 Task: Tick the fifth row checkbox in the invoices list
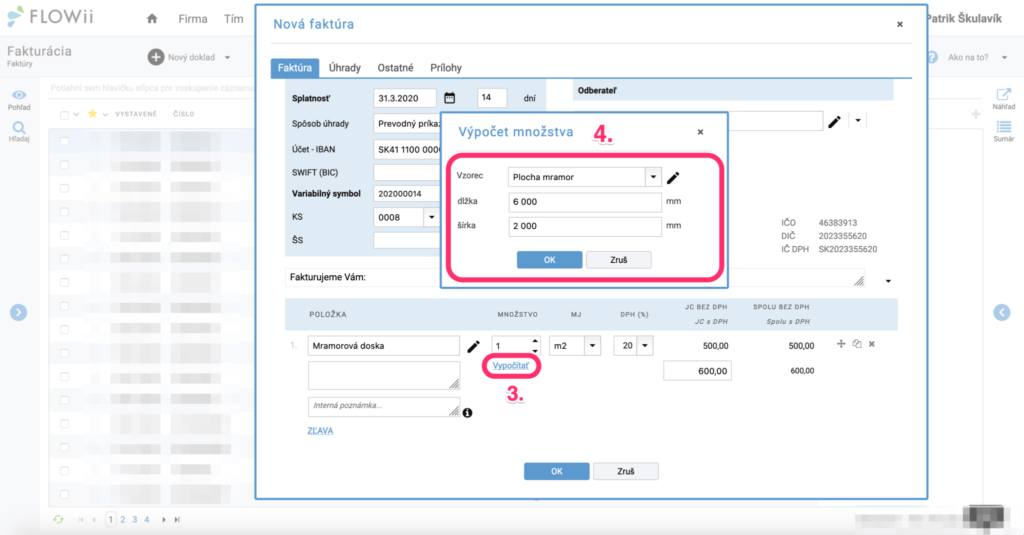64,235
